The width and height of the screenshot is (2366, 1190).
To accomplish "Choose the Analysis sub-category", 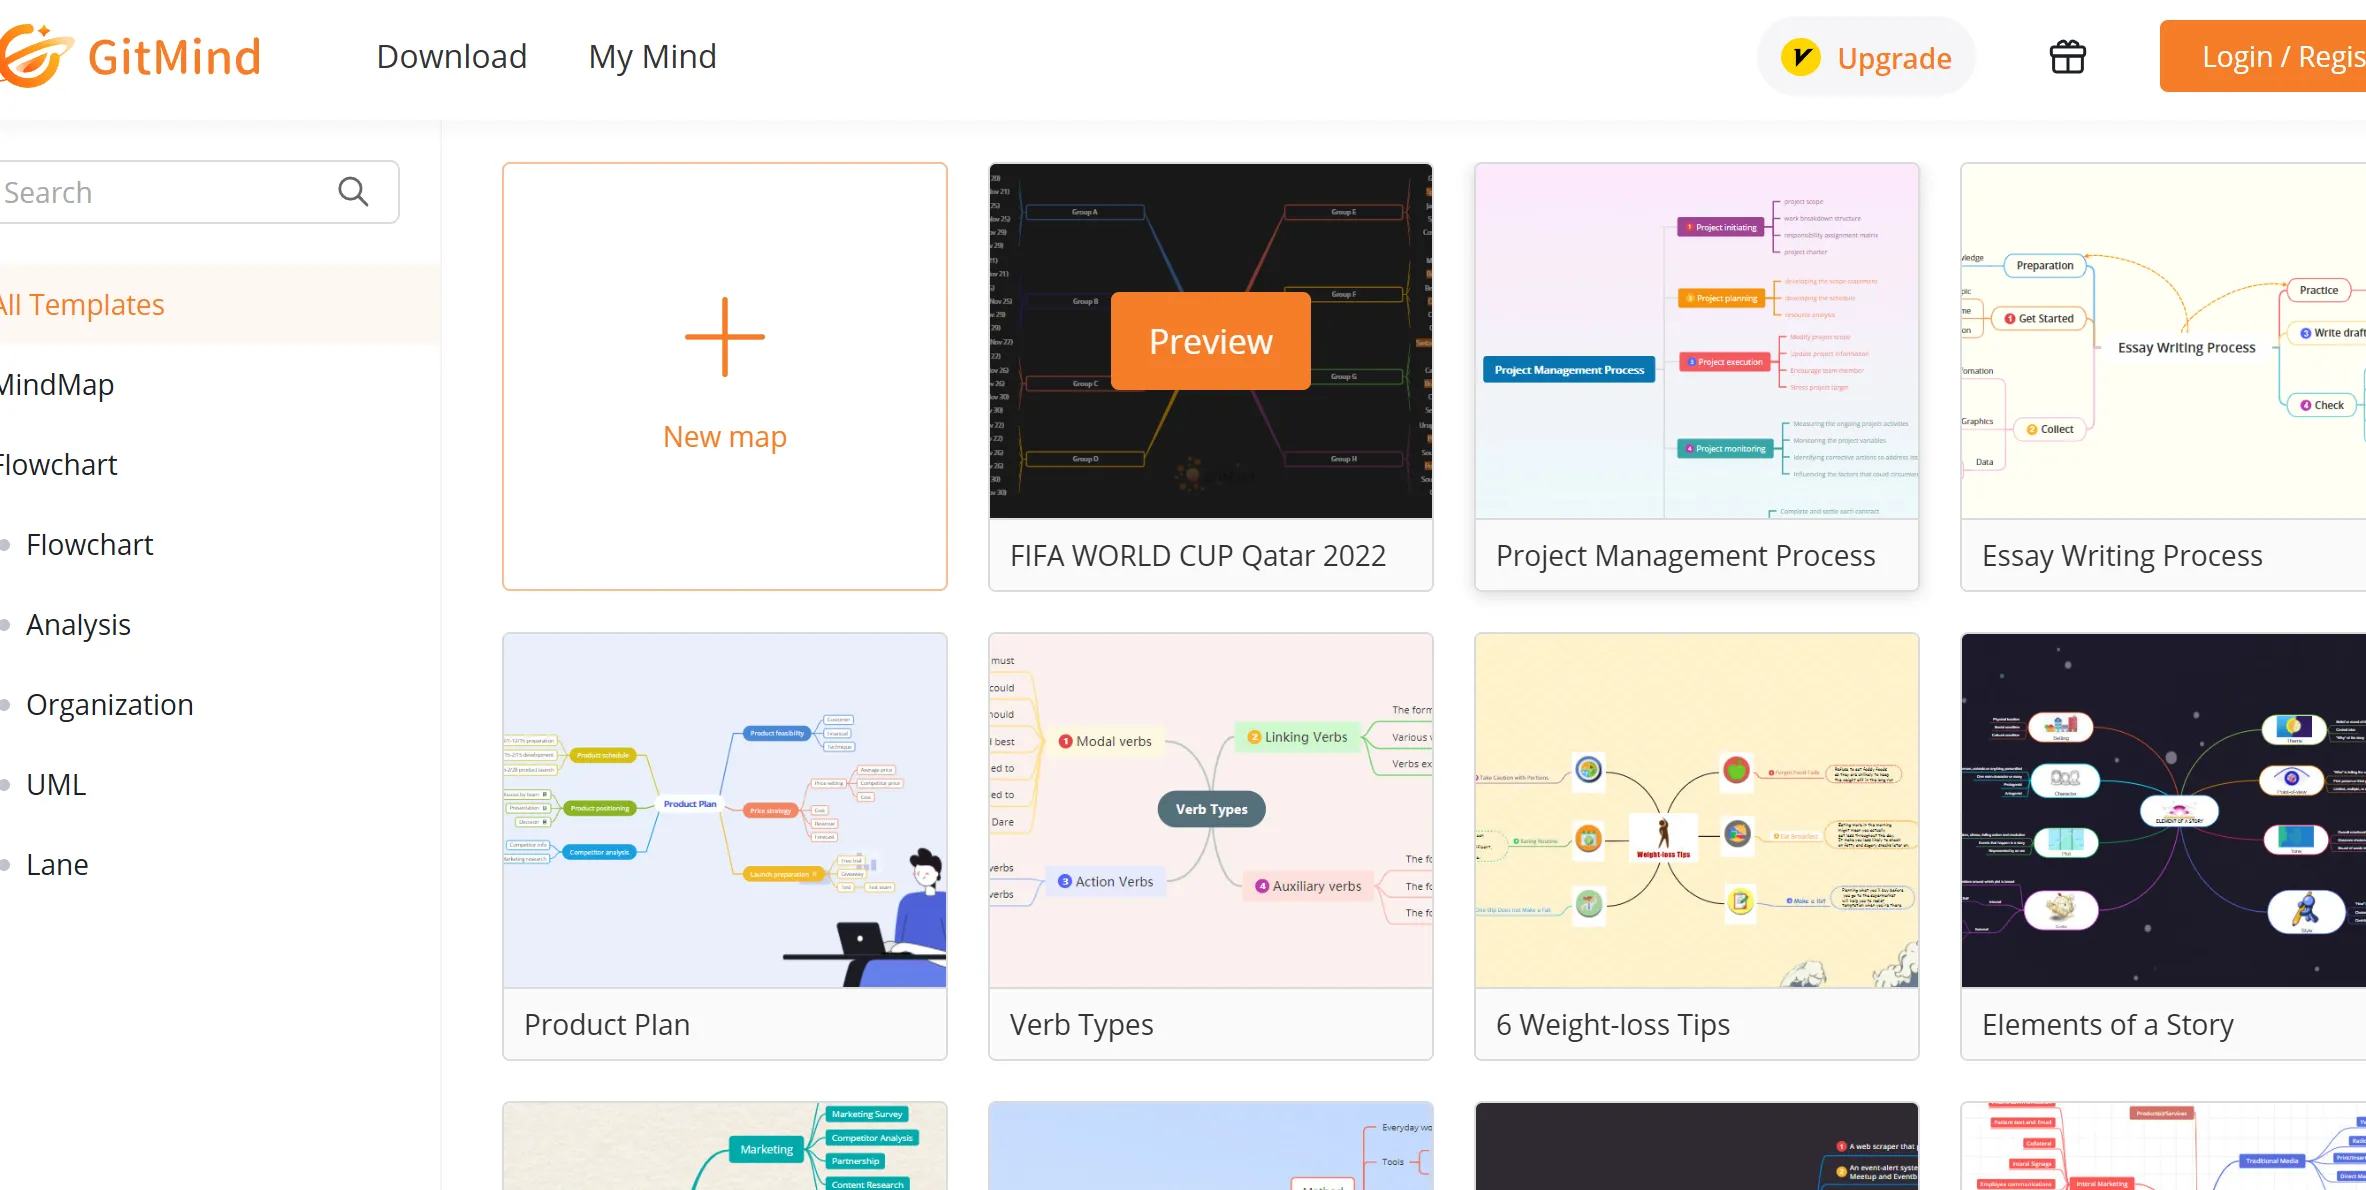I will [x=78, y=625].
